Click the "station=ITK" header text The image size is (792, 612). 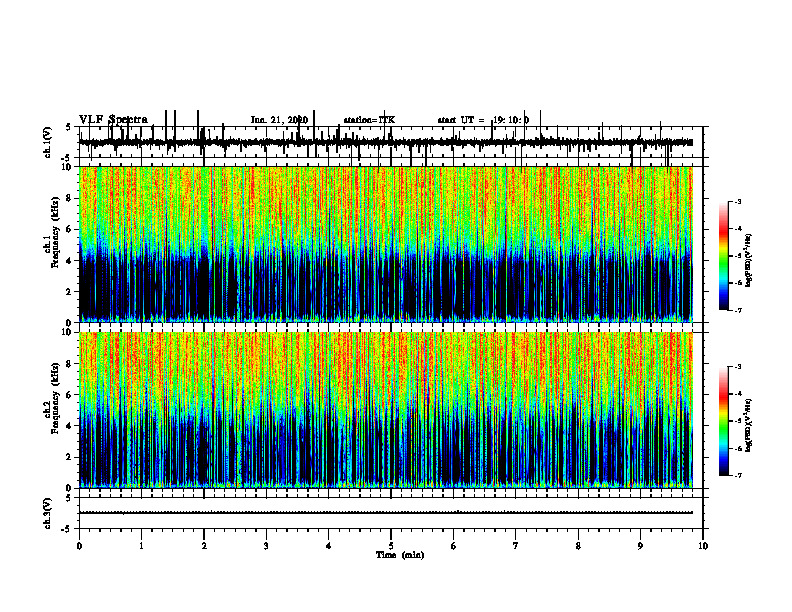(x=369, y=120)
